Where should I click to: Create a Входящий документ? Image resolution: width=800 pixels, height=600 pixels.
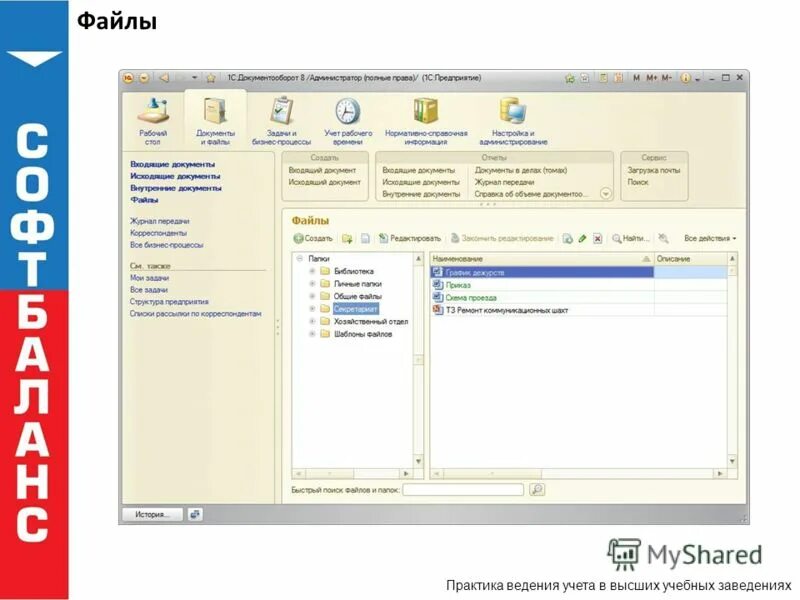pyautogui.click(x=322, y=170)
